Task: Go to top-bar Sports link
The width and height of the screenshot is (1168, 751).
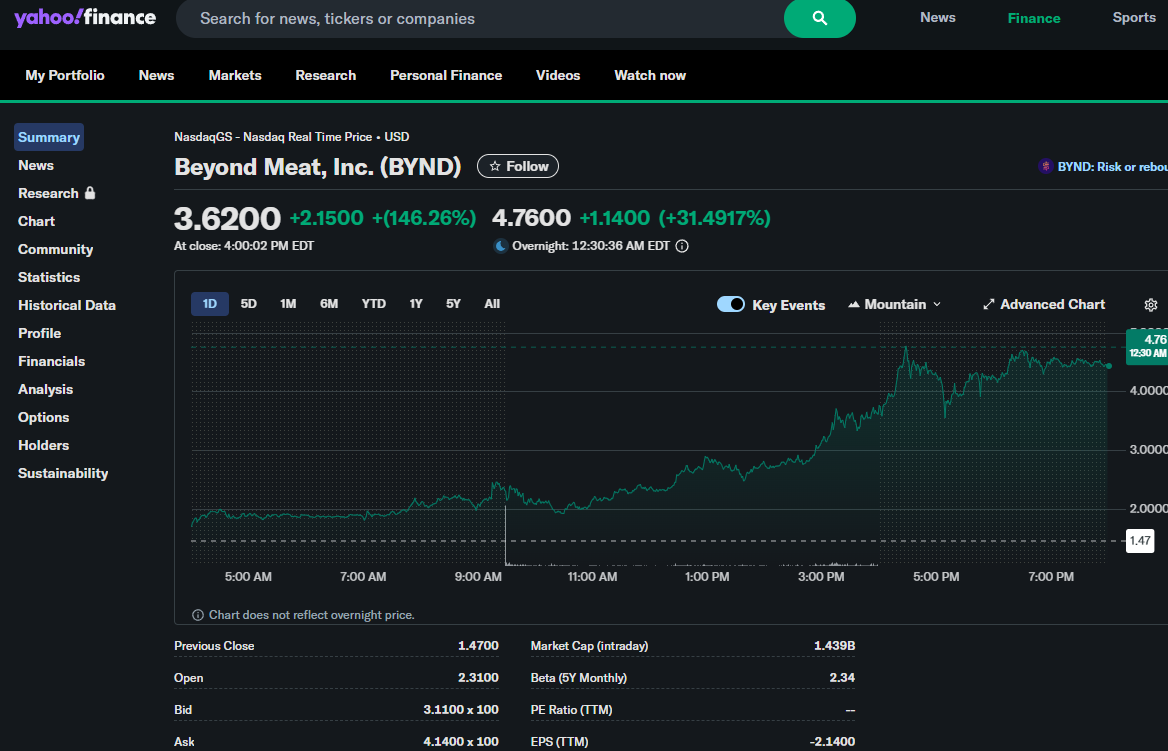Action: pyautogui.click(x=1134, y=18)
